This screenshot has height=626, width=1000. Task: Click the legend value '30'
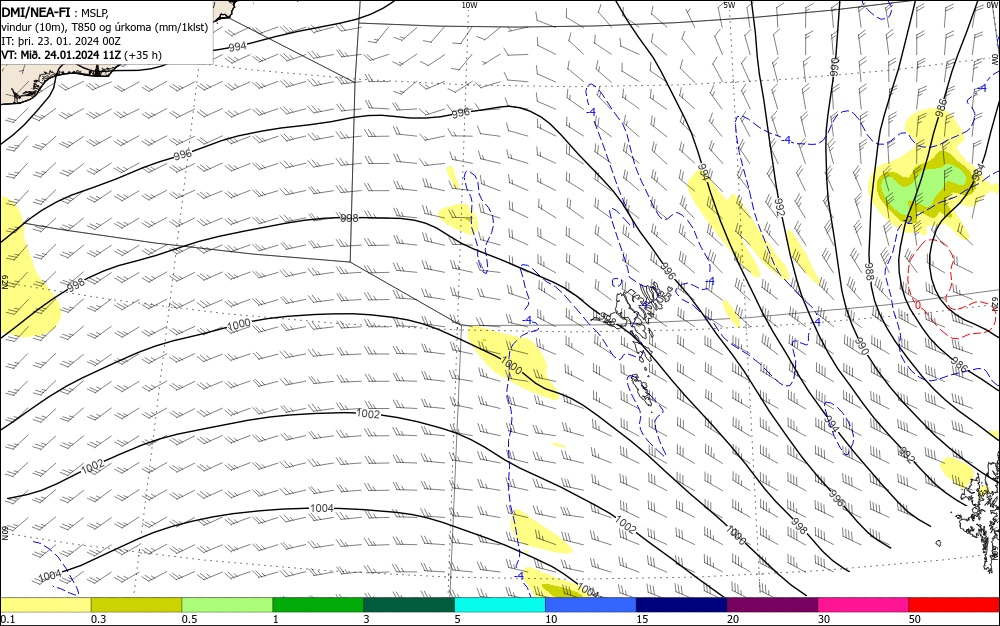tap(823, 619)
